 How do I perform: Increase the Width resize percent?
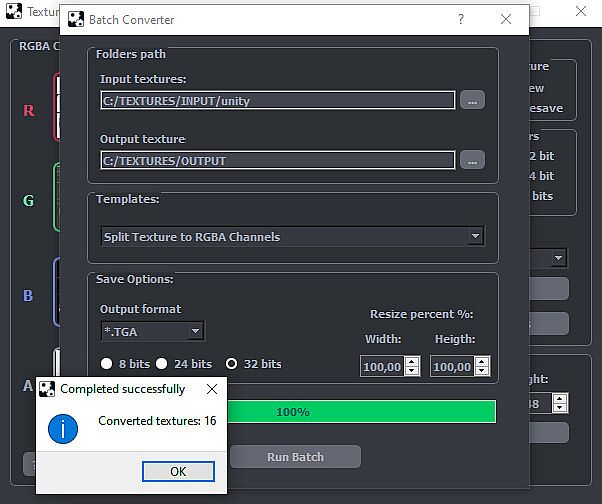[412, 362]
